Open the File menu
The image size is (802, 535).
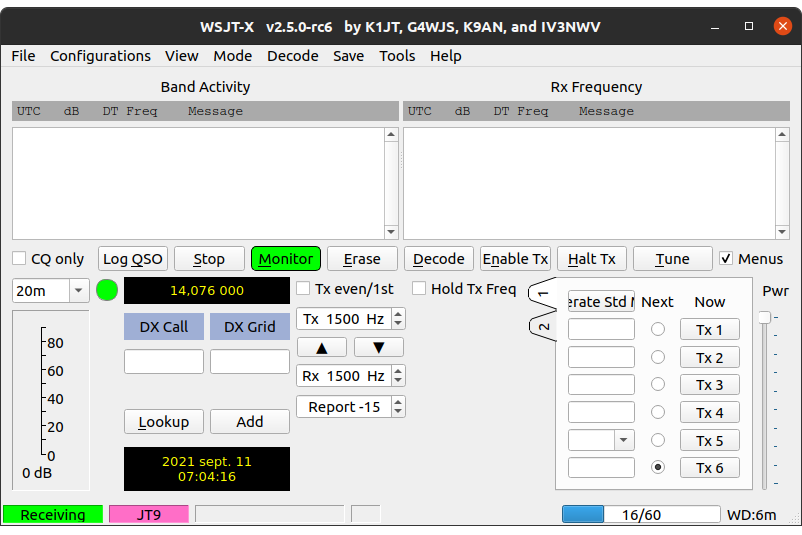coord(24,56)
